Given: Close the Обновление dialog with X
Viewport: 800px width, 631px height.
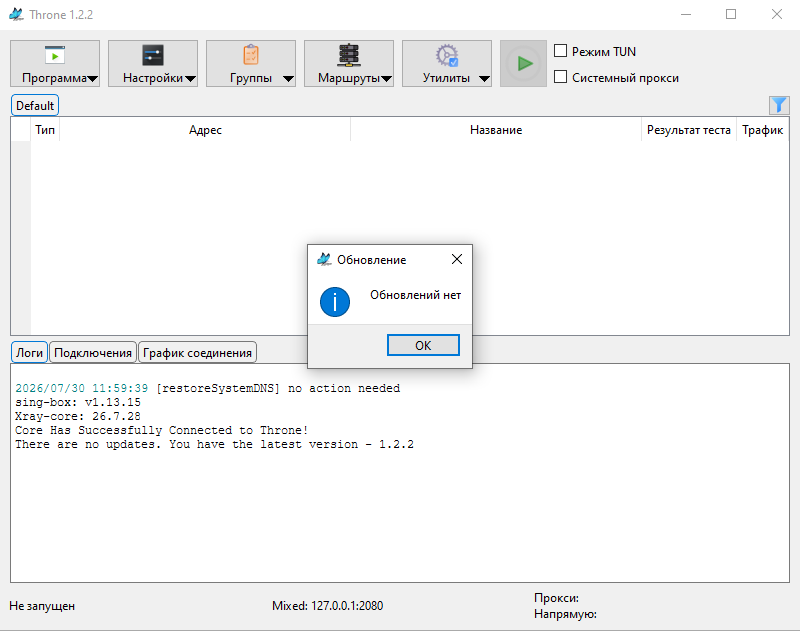Looking at the screenshot, I should [457, 259].
